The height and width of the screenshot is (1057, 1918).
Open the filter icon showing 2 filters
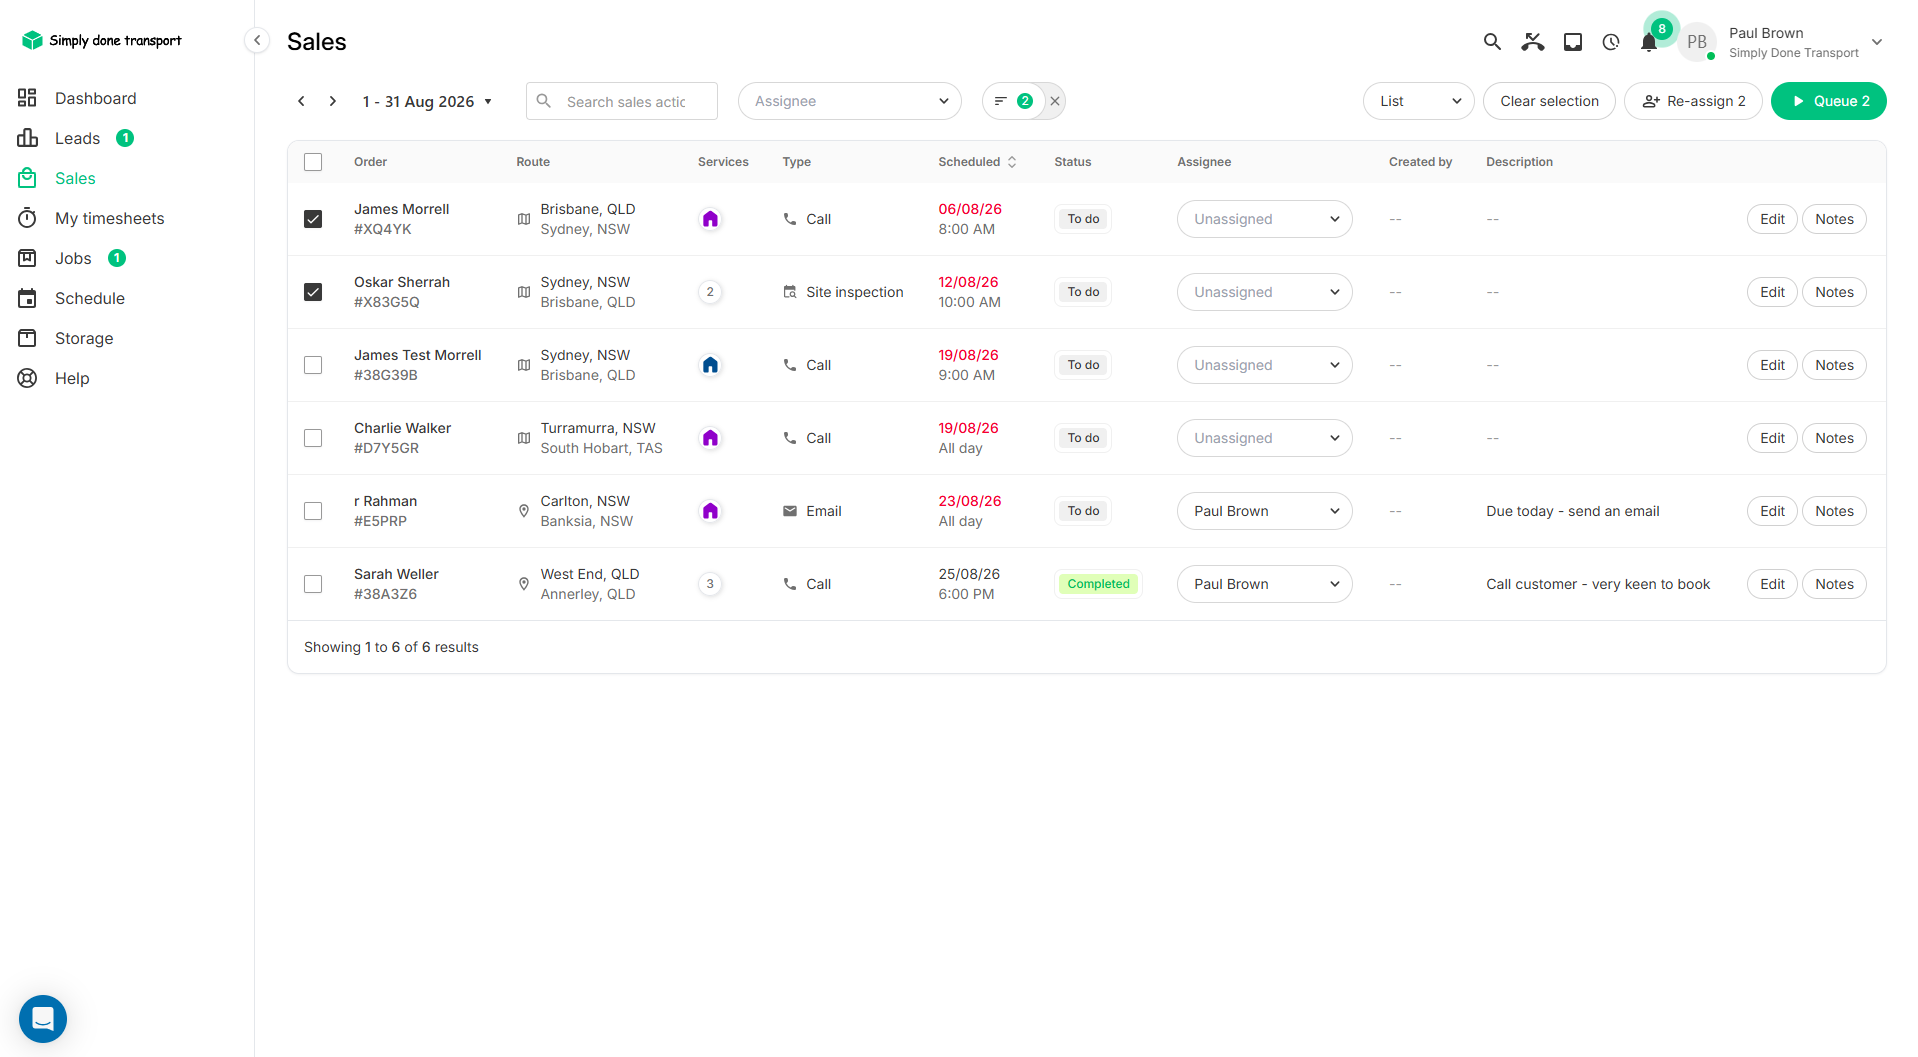coord(1014,101)
